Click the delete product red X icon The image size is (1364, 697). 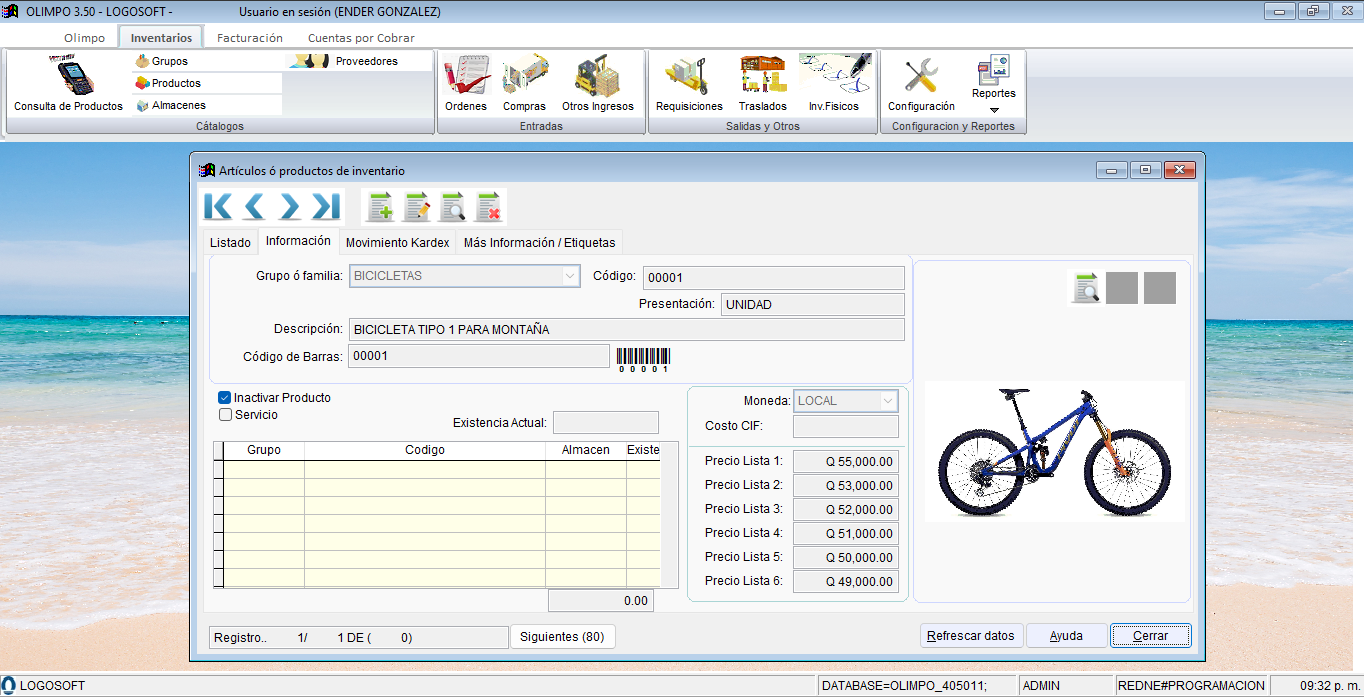[x=488, y=207]
